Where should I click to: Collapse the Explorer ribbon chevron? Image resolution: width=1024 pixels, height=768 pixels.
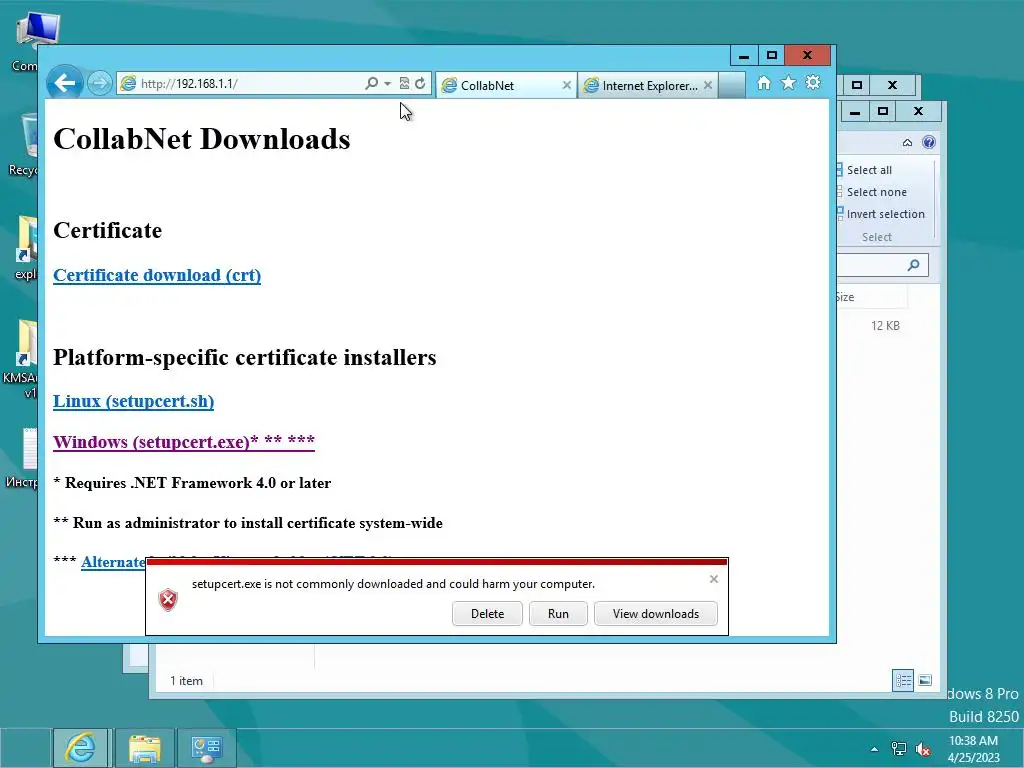[907, 142]
